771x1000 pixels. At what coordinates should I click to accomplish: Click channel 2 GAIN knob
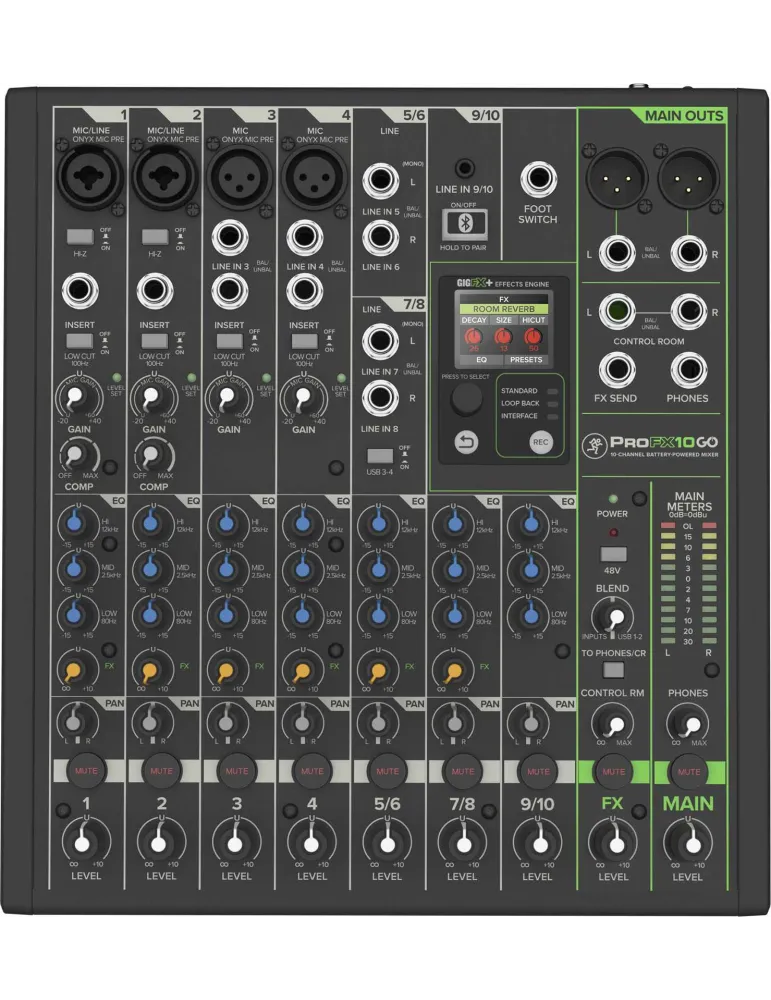pyautogui.click(x=152, y=397)
